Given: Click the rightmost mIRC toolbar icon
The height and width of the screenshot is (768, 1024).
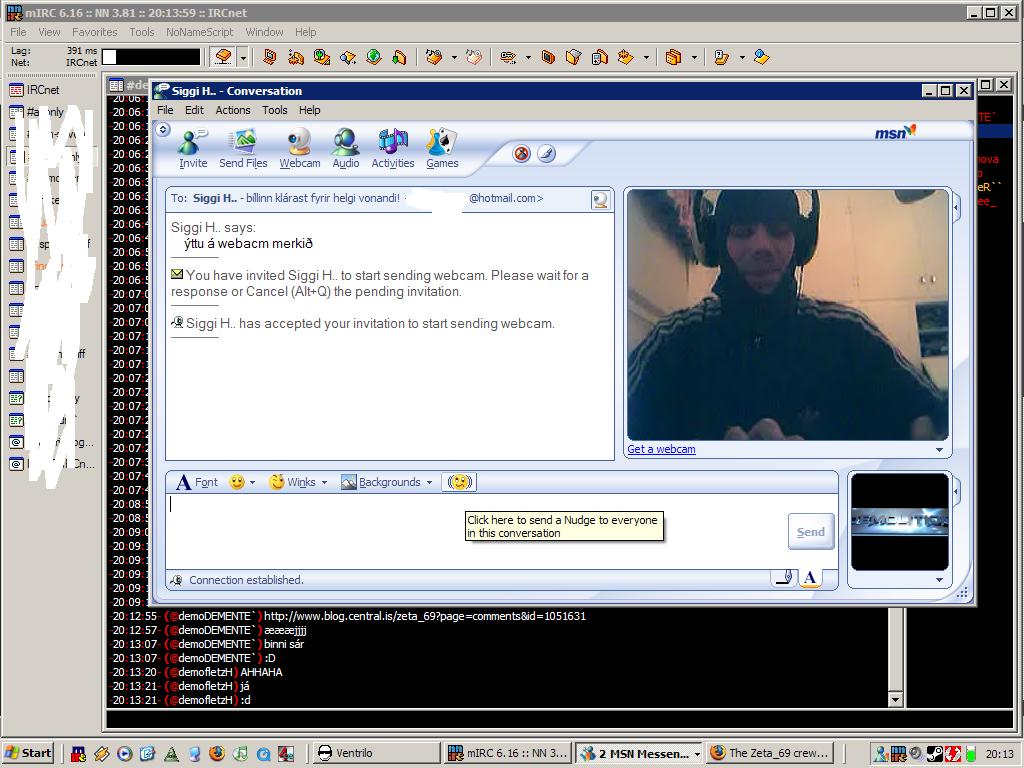Looking at the screenshot, I should (x=761, y=57).
